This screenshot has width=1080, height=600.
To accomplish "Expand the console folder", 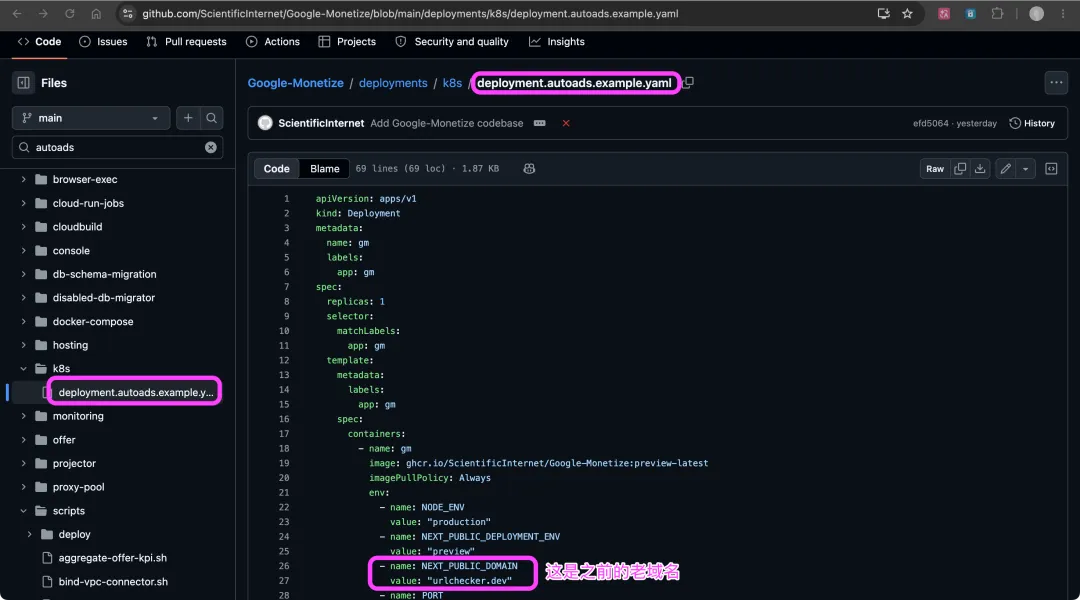I will (x=23, y=251).
